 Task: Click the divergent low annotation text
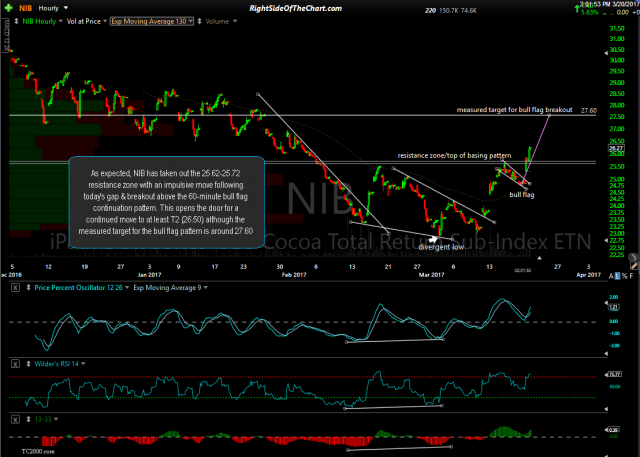point(441,247)
